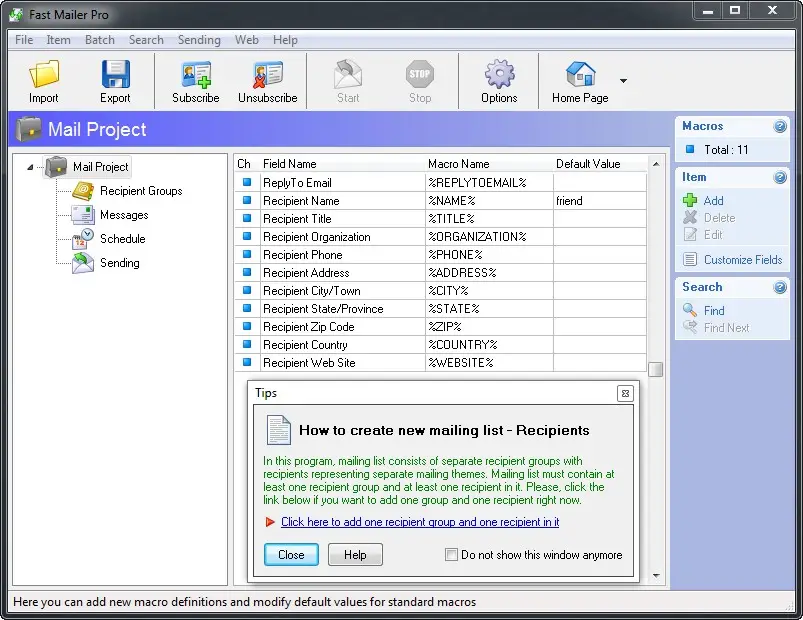Open the Batch menu
The image size is (803, 620).
point(100,40)
